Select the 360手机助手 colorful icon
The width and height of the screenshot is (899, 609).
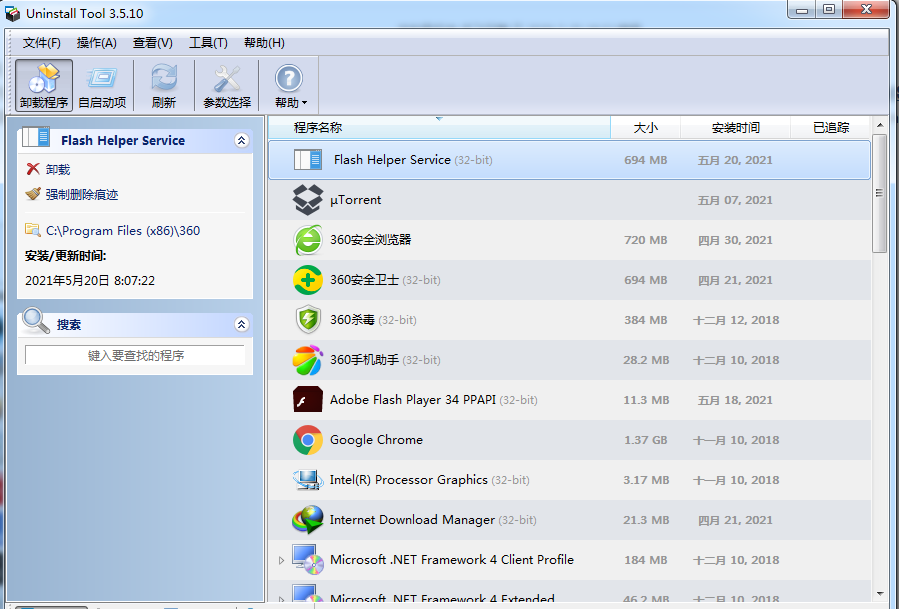click(308, 360)
